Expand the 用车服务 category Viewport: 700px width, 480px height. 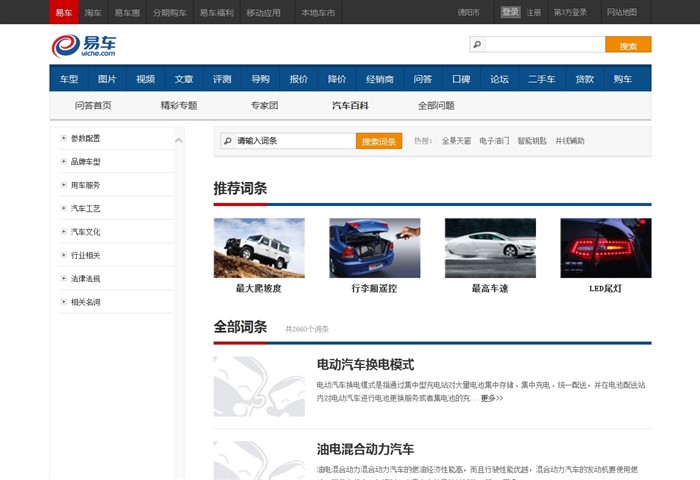(x=63, y=185)
